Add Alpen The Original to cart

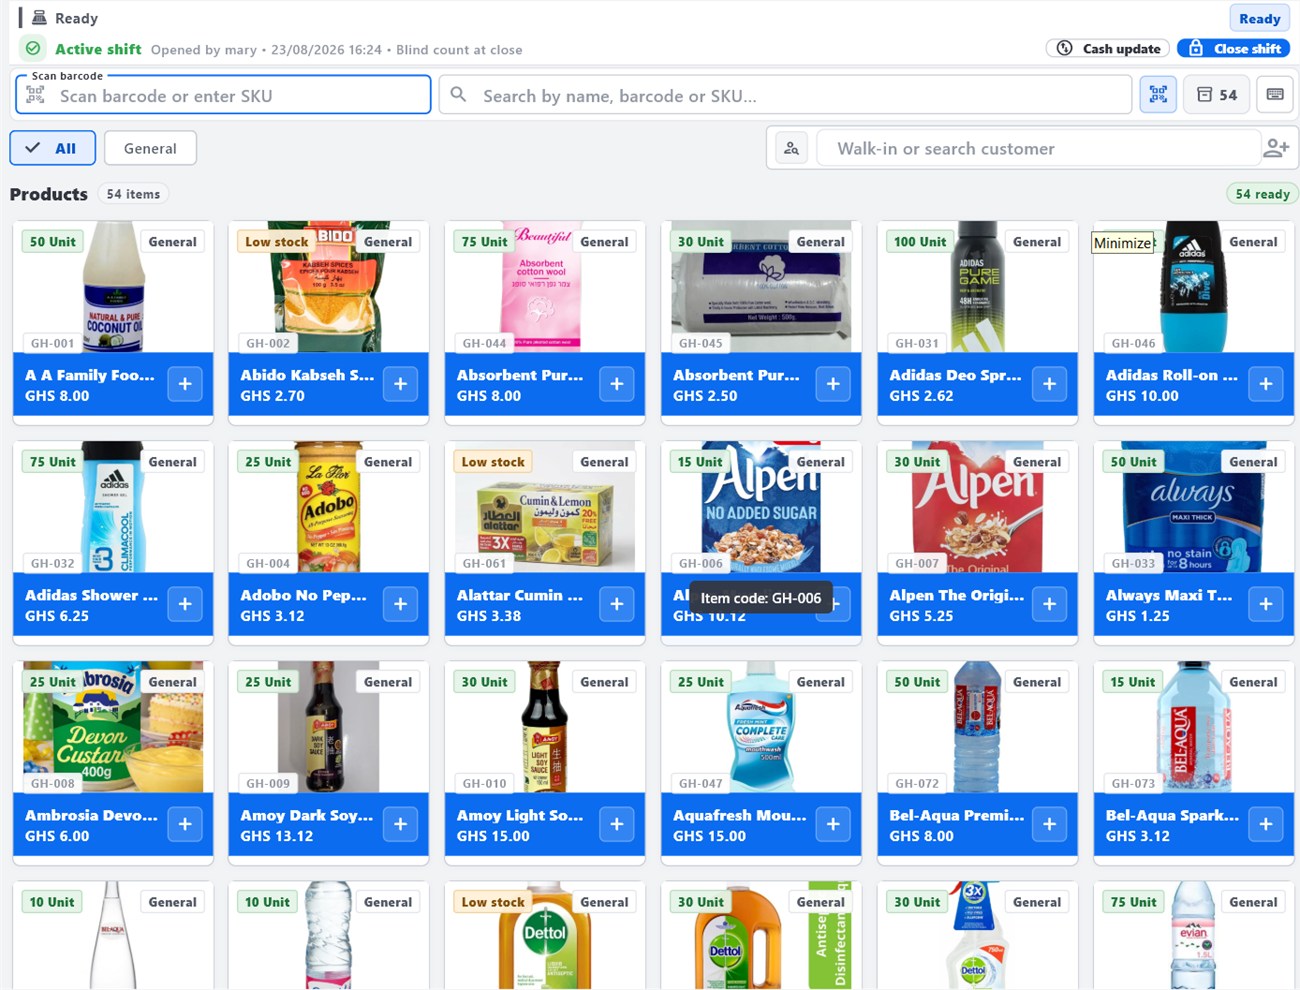[x=1049, y=604]
